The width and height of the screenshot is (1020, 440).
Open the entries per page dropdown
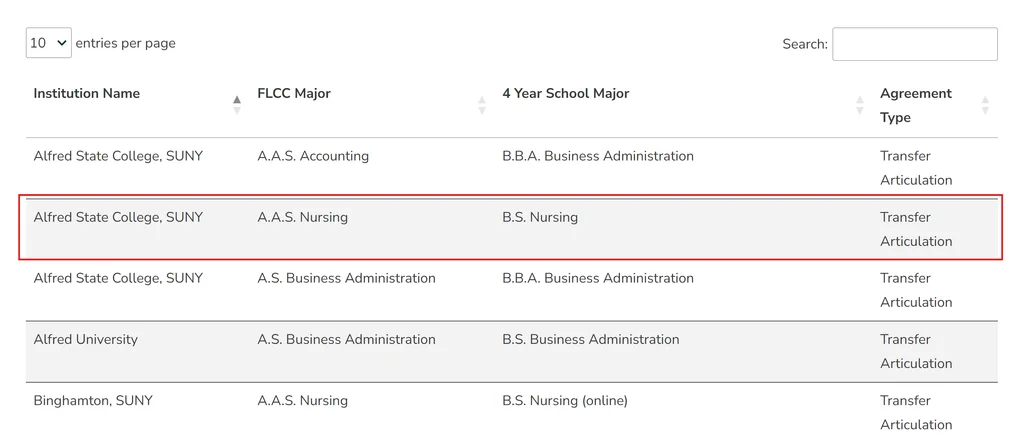[49, 43]
